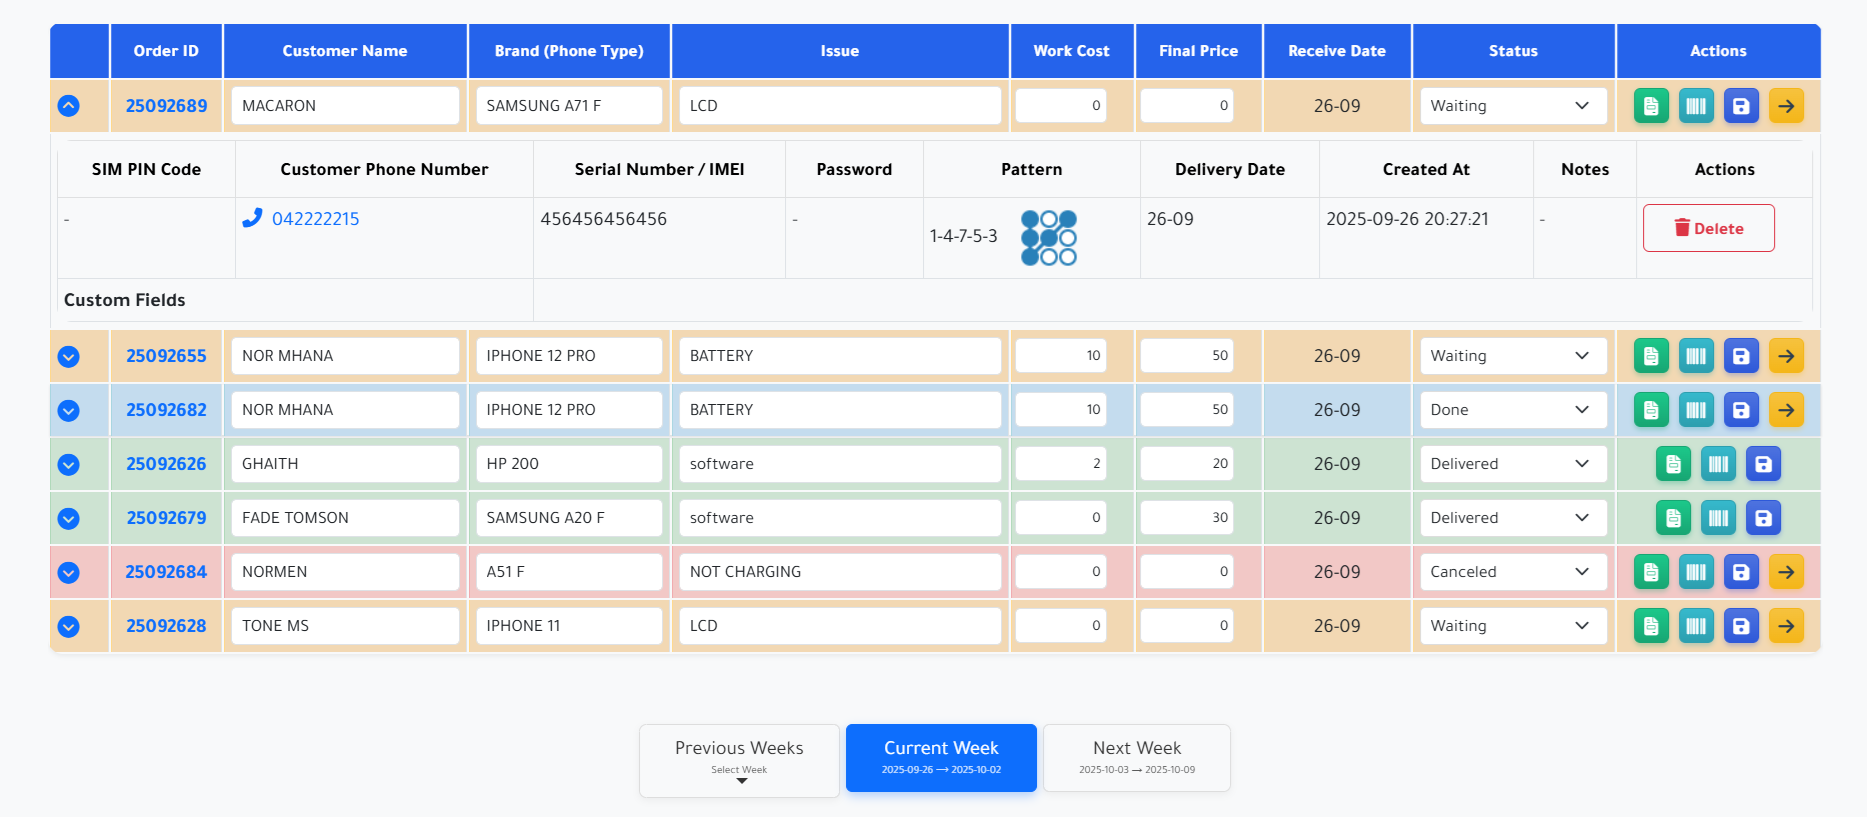Collapse details of order 25092689
The image size is (1867, 817).
click(x=69, y=106)
